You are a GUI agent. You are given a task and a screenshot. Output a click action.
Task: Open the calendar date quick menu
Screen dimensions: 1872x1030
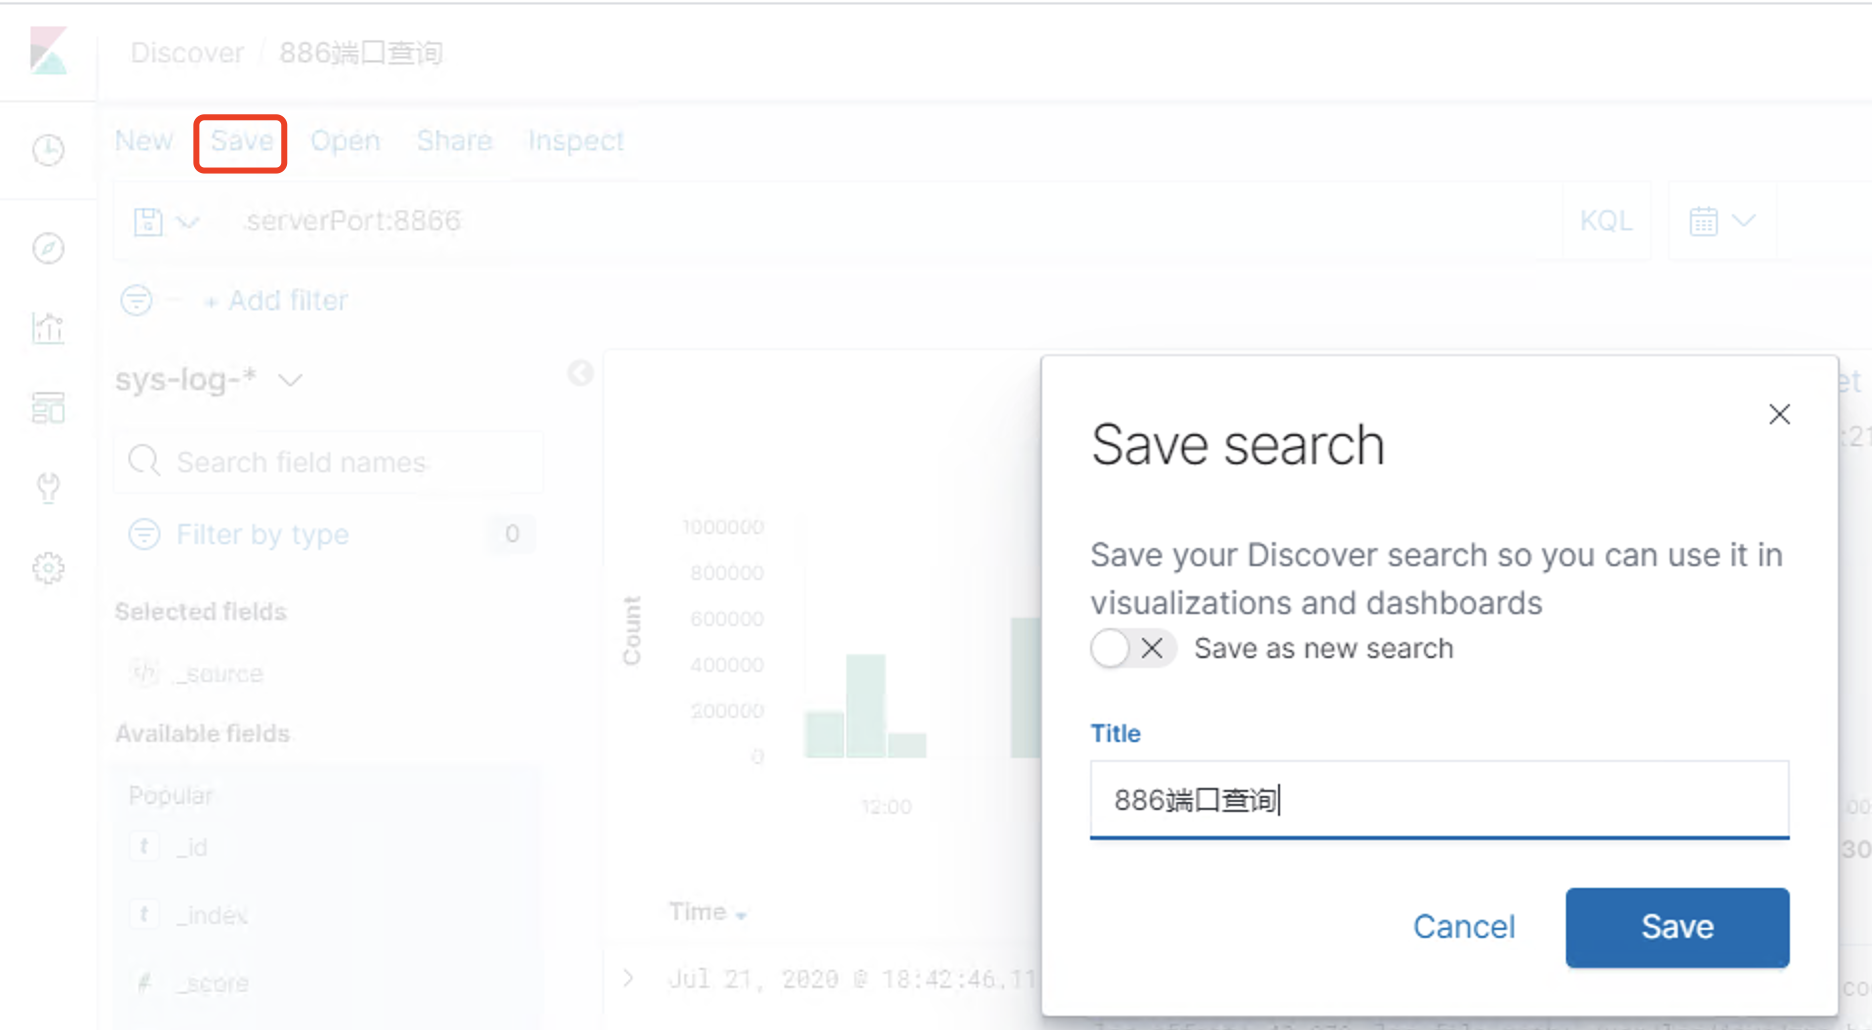(x=1720, y=221)
